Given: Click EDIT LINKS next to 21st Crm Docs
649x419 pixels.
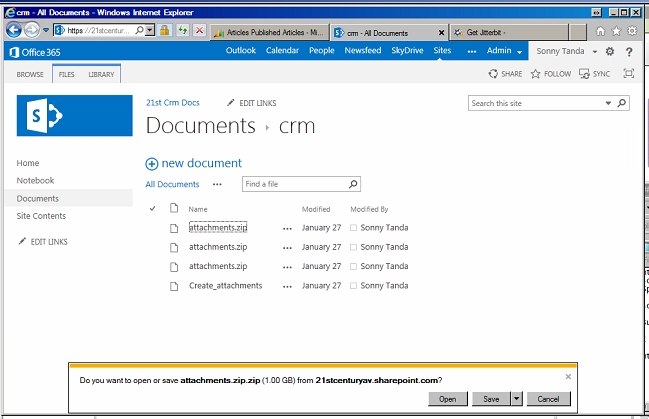Looking at the screenshot, I should (x=252, y=103).
